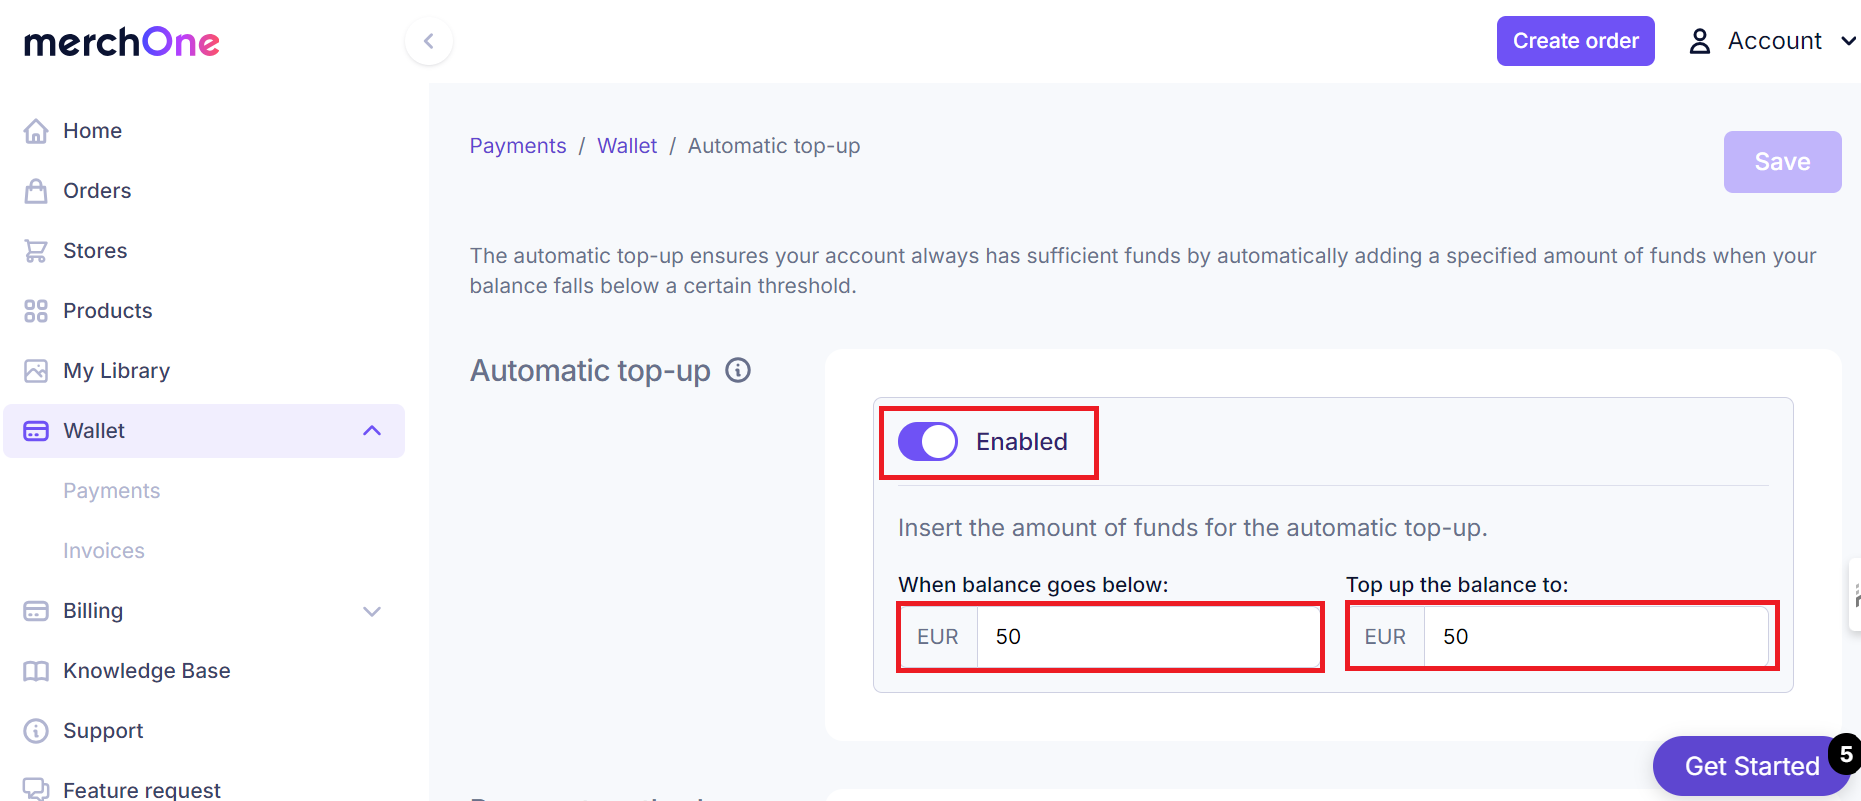Viewport: 1861px width, 801px height.
Task: Collapse the sidebar using the back chevron
Action: (x=429, y=41)
